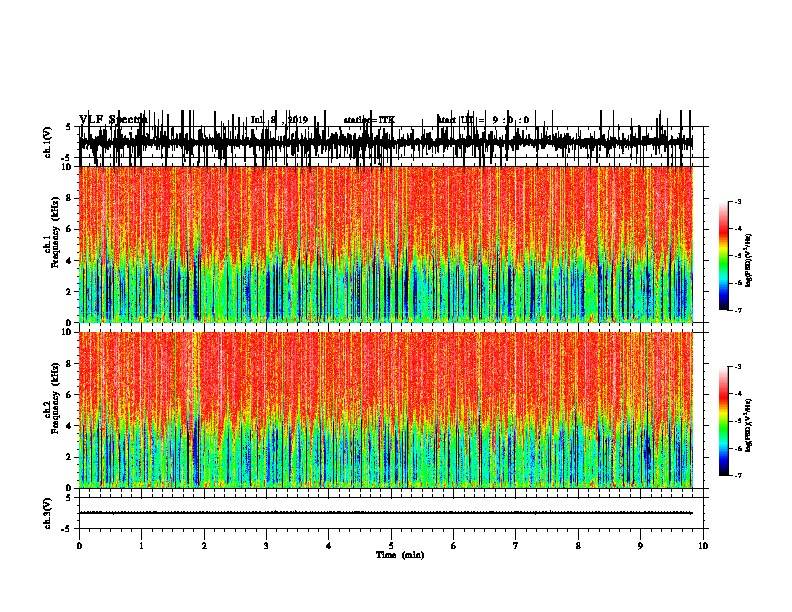Viewport: 792px width, 612px height.
Task: Click the "5" volt tick of ch.3 waveform
Action: coord(68,498)
